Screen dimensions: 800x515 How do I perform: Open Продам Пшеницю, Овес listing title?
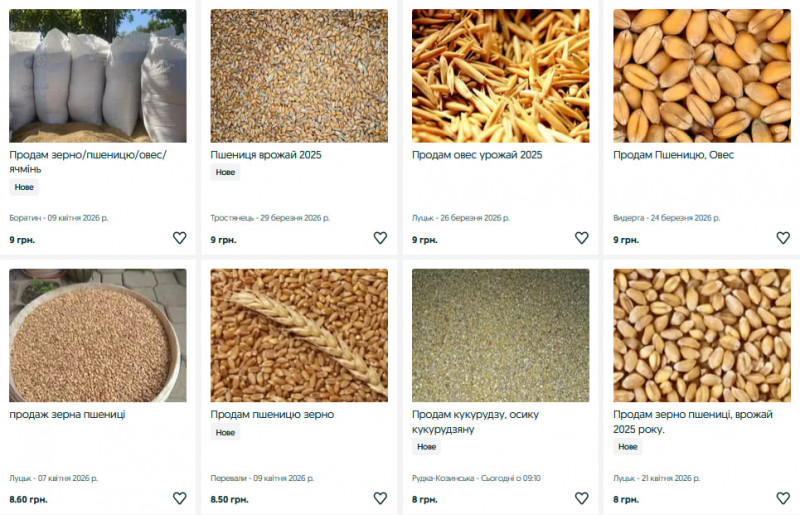pyautogui.click(x=673, y=155)
